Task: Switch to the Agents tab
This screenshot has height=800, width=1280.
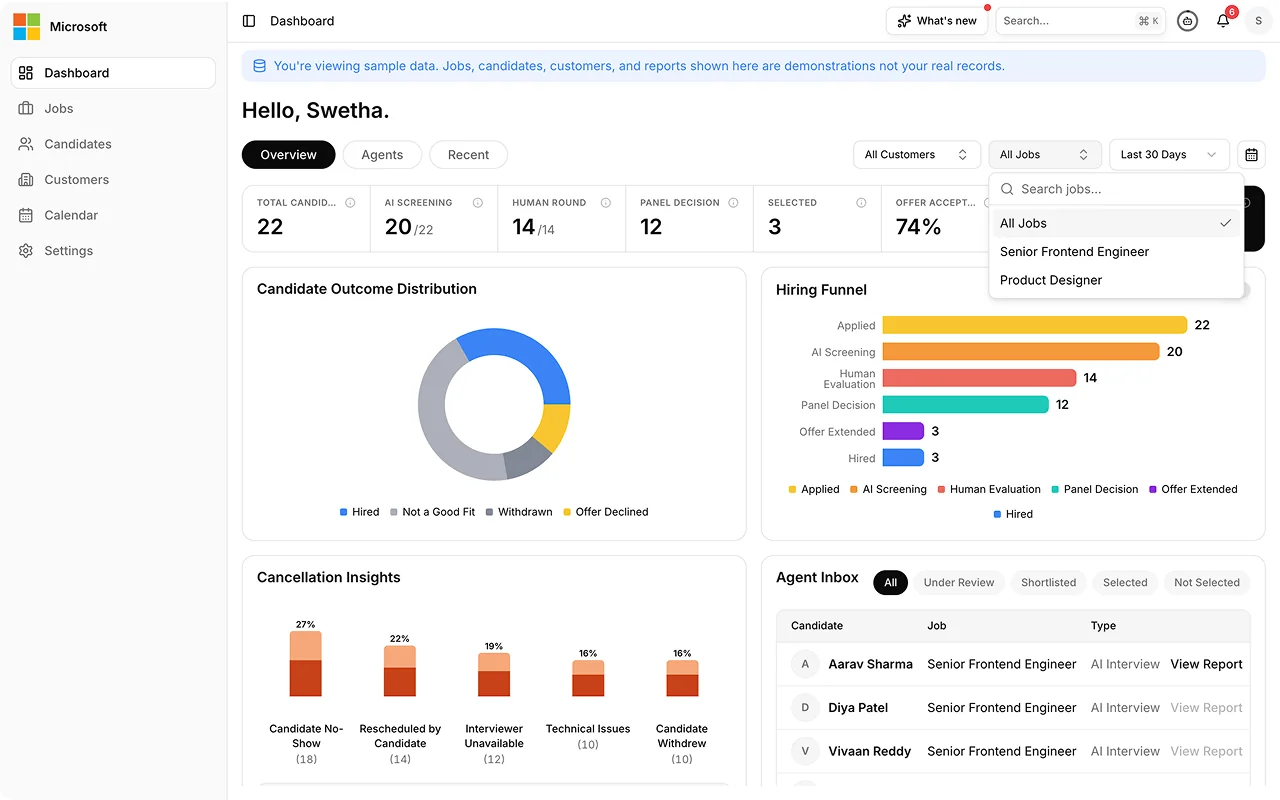Action: 382,155
